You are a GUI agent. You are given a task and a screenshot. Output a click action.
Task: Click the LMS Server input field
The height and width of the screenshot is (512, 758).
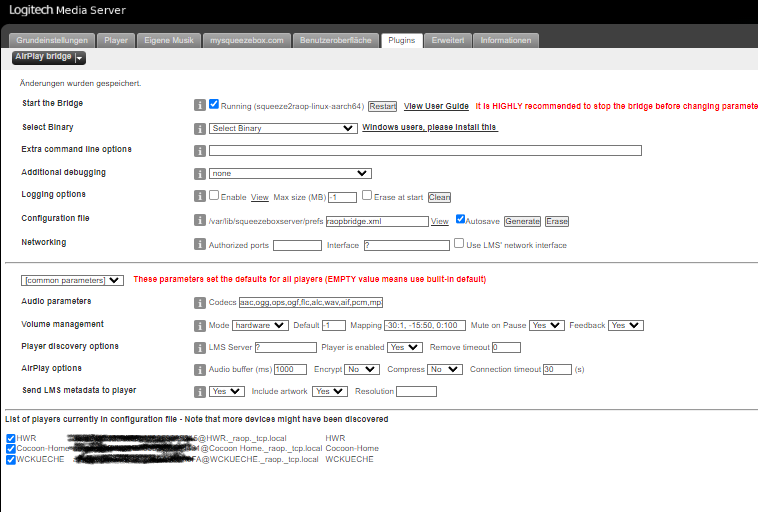[x=286, y=347]
